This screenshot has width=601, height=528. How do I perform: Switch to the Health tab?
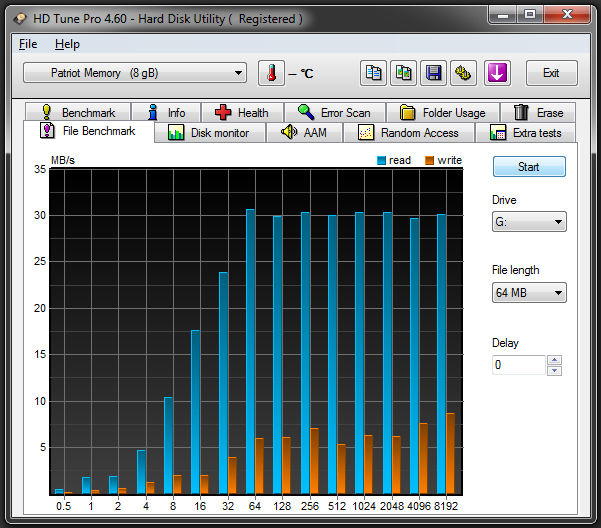[x=241, y=113]
